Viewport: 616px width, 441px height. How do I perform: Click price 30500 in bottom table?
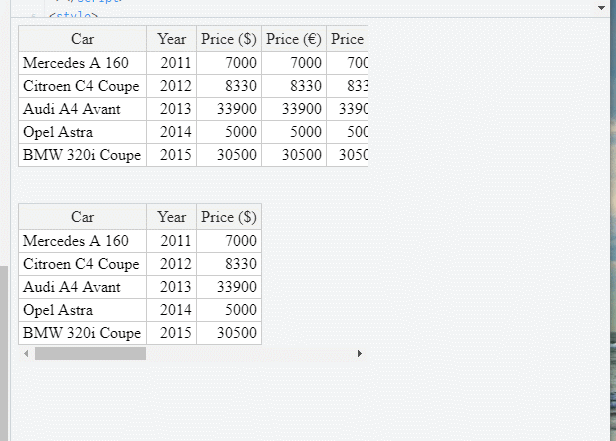pyautogui.click(x=229, y=333)
